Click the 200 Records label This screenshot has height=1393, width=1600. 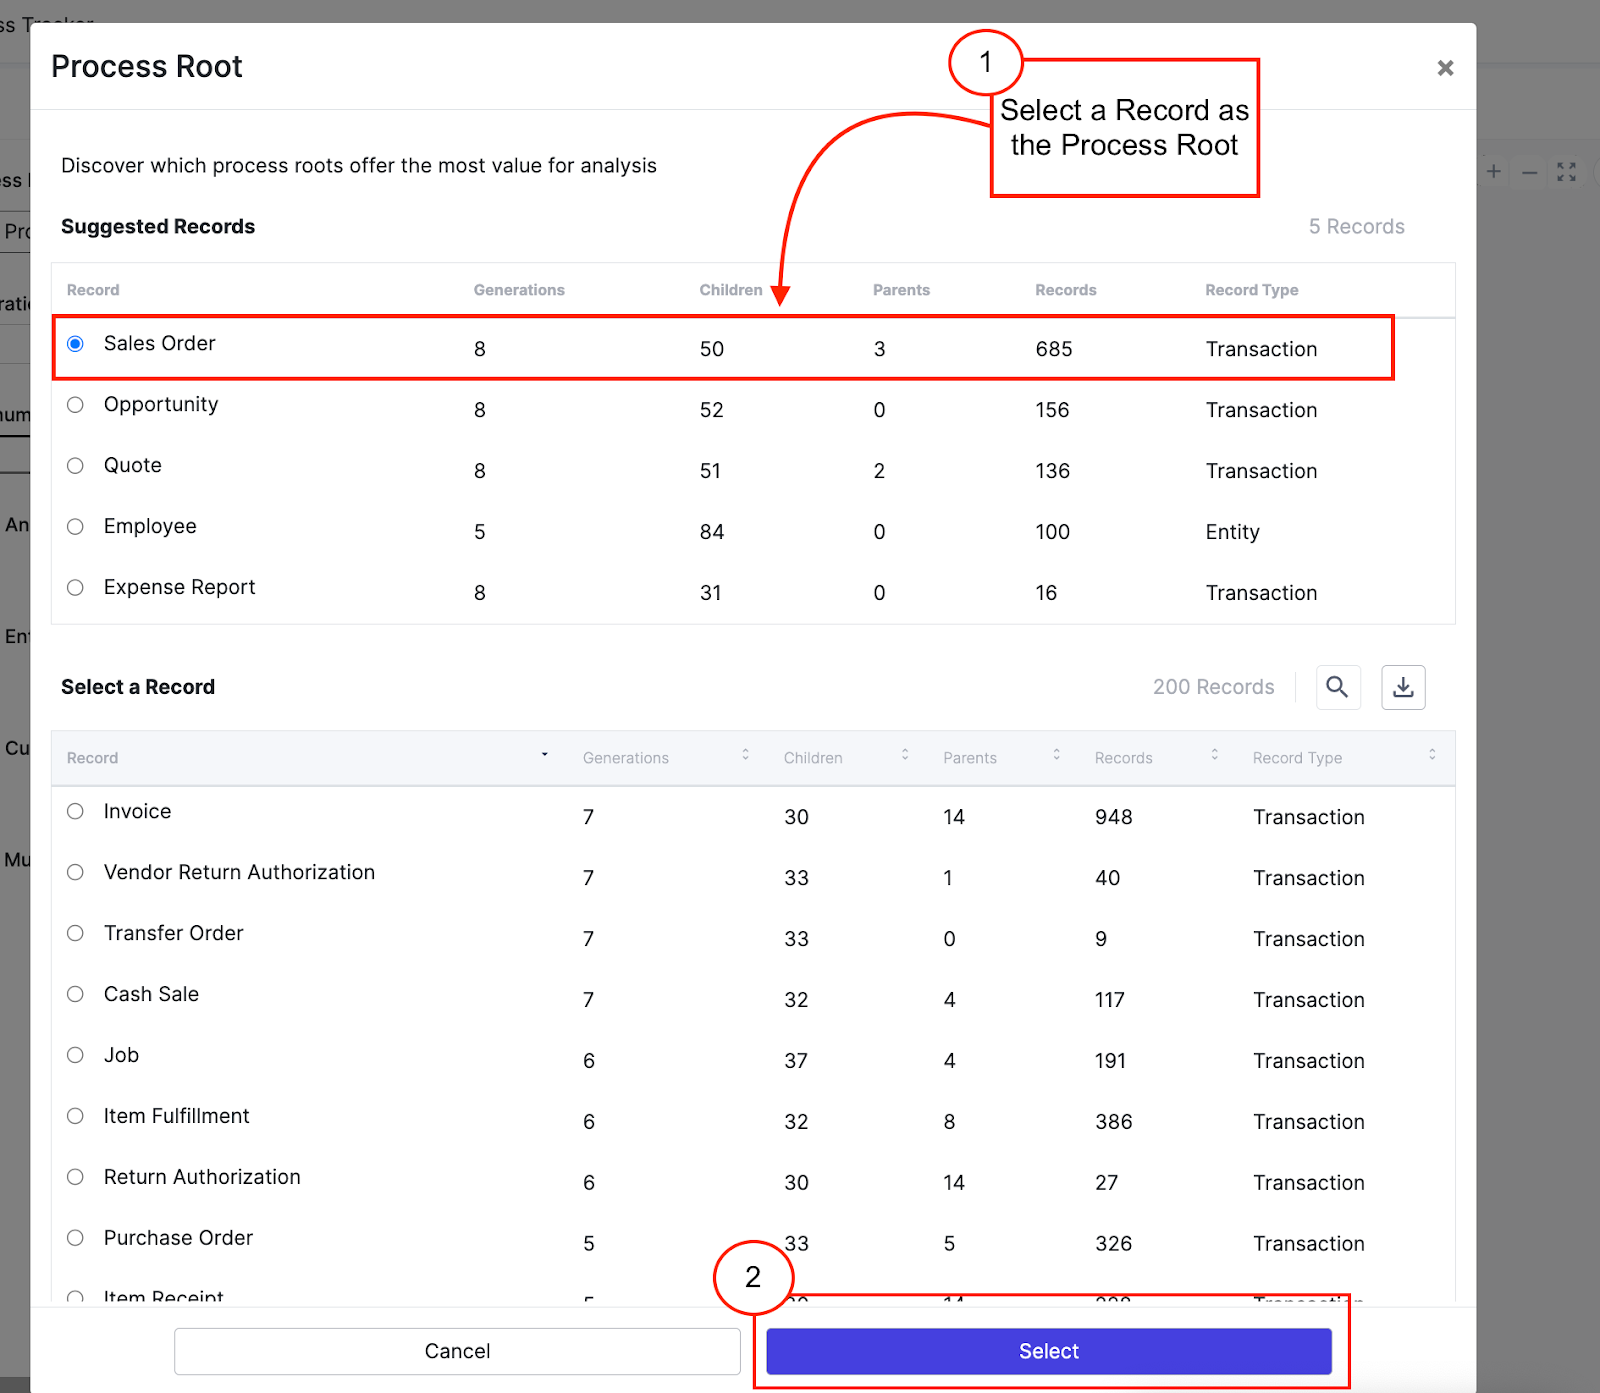click(1213, 687)
